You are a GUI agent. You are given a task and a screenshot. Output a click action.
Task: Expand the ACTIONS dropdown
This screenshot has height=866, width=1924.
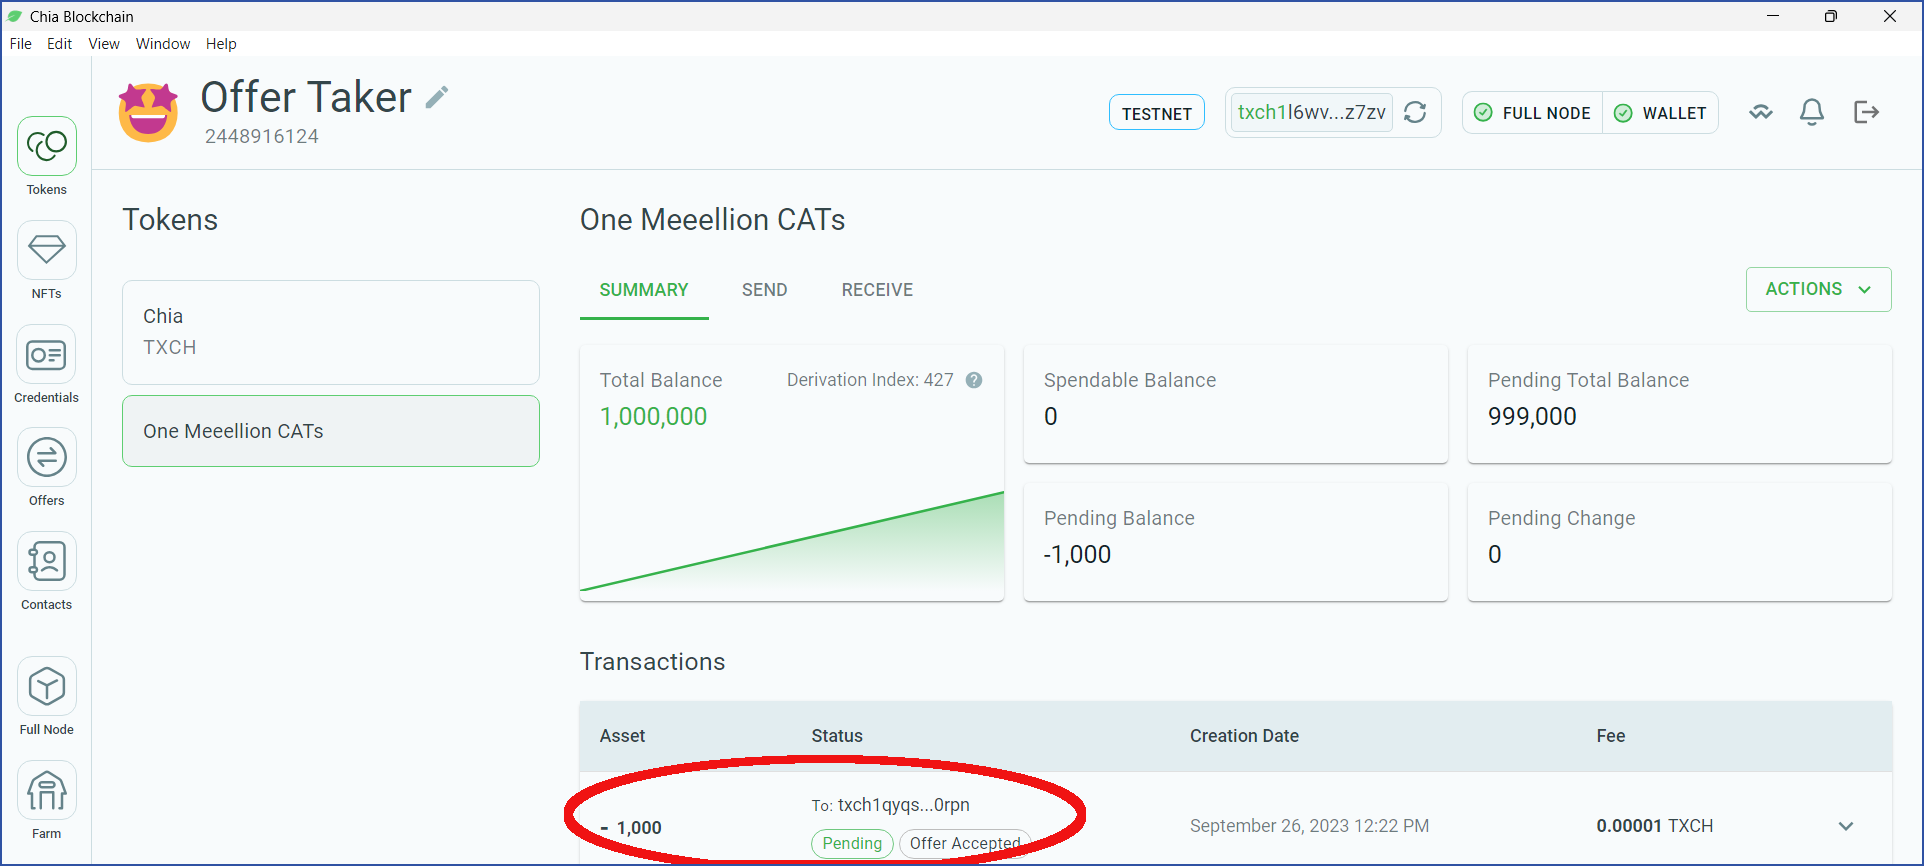pyautogui.click(x=1818, y=289)
